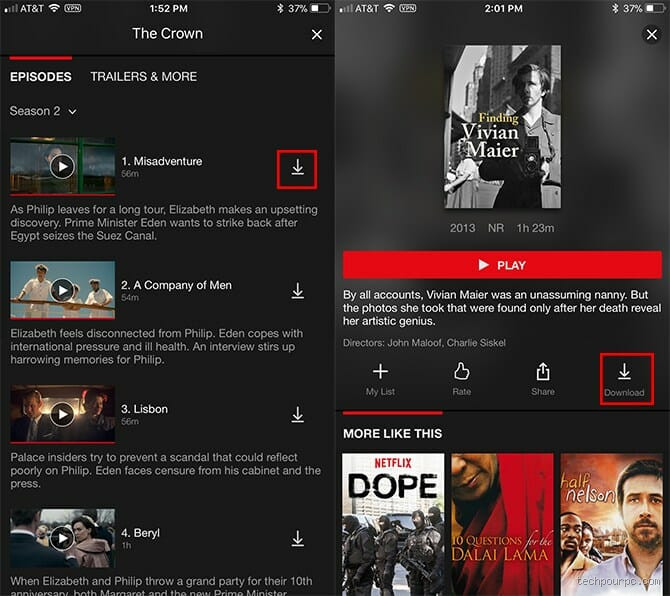This screenshot has width=670, height=596.
Task: Tap the Wi-Fi icon in right status bar
Action: 389,8
